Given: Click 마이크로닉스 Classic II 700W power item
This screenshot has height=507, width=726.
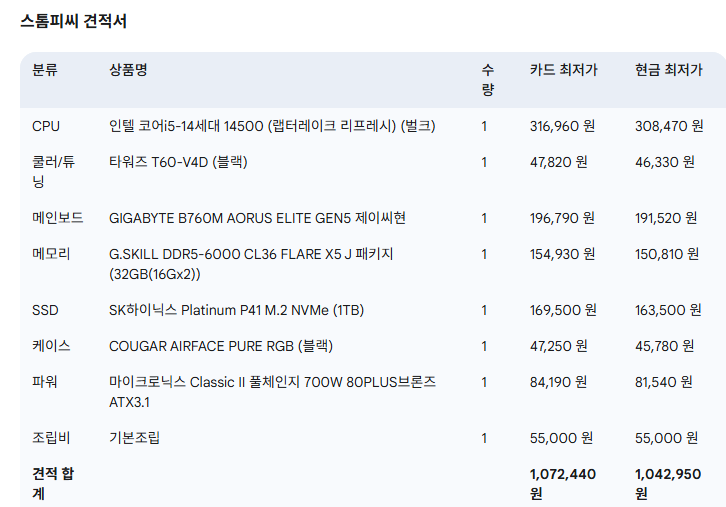Looking at the screenshot, I should [x=272, y=392].
